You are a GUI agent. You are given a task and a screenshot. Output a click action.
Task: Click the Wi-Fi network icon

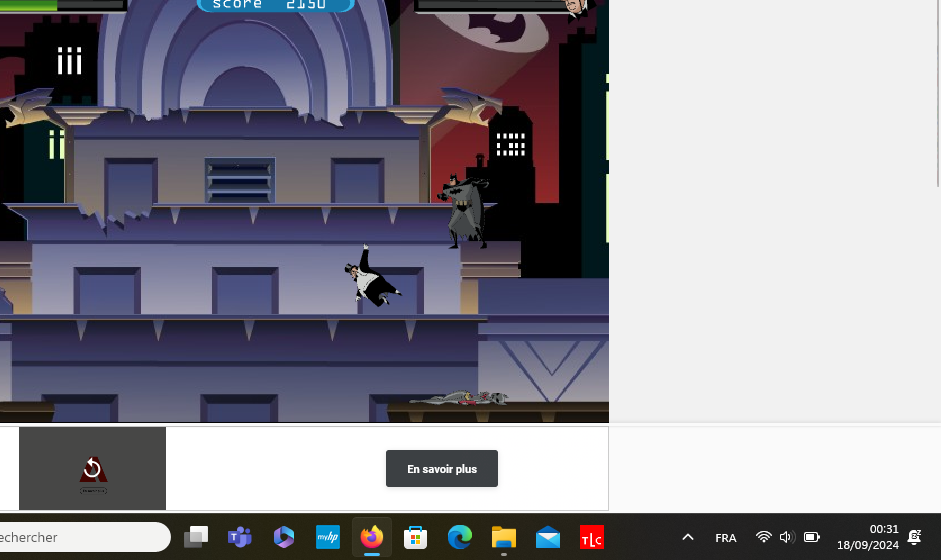point(763,537)
